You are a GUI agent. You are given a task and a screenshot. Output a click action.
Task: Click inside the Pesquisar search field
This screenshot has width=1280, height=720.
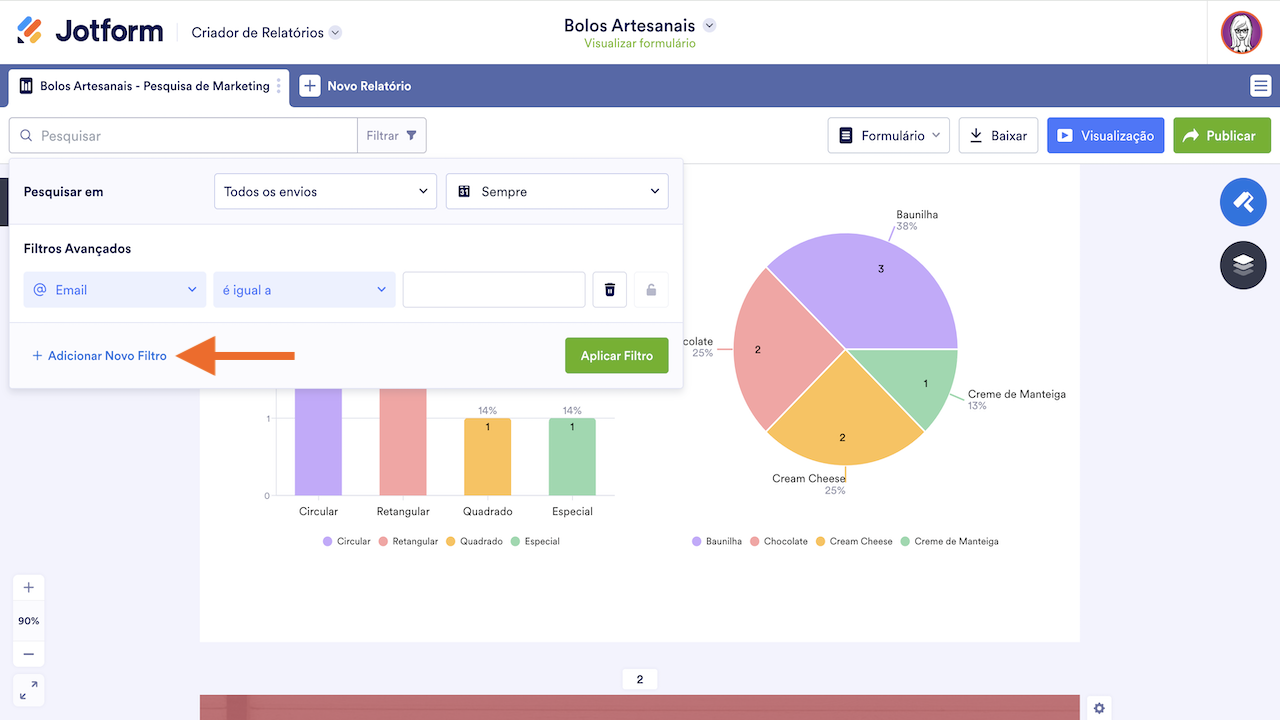180,135
